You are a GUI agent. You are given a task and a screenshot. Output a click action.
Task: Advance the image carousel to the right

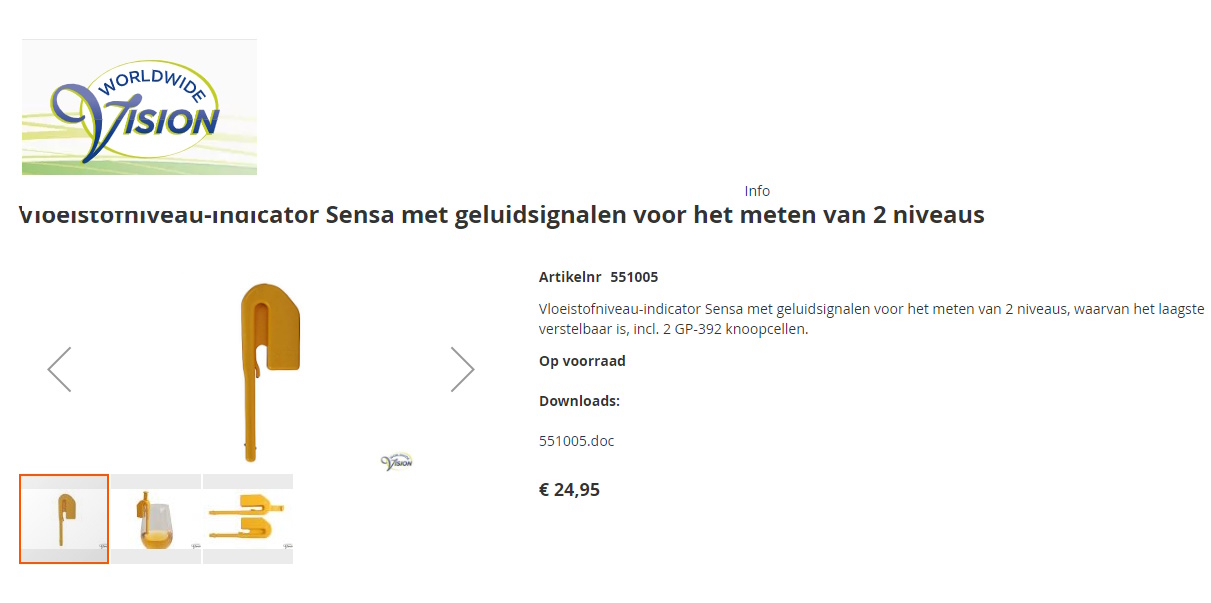pos(463,368)
